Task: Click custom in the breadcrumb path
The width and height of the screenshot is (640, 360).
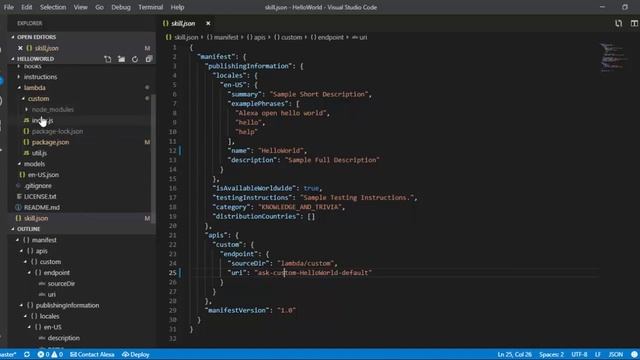Action: point(291,37)
